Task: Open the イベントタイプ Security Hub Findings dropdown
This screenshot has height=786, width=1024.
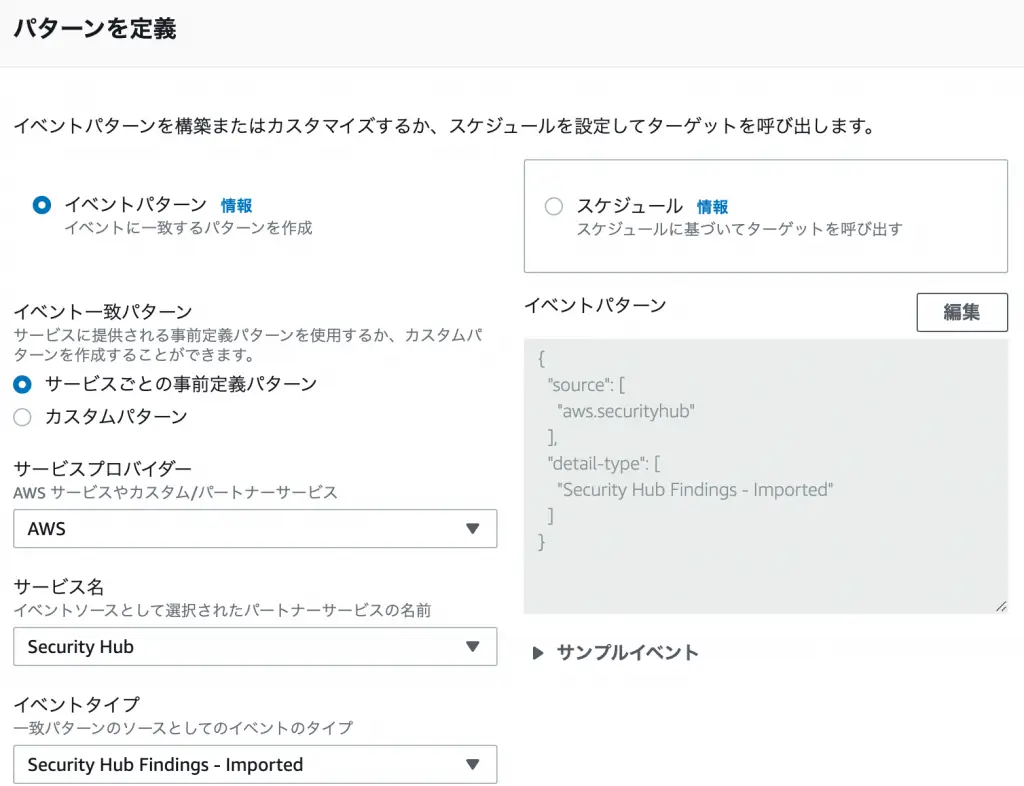Action: [x=255, y=764]
